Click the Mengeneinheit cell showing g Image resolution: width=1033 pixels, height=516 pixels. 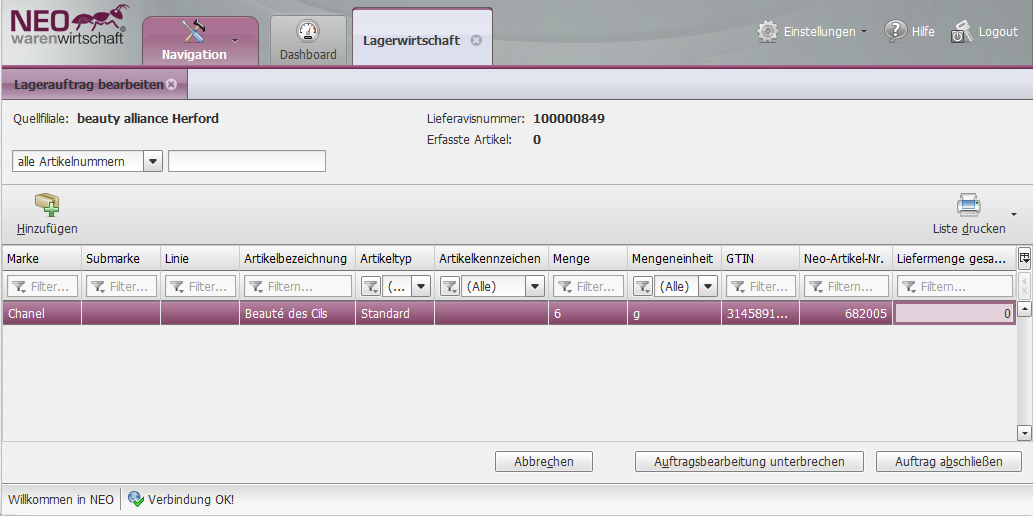675,314
